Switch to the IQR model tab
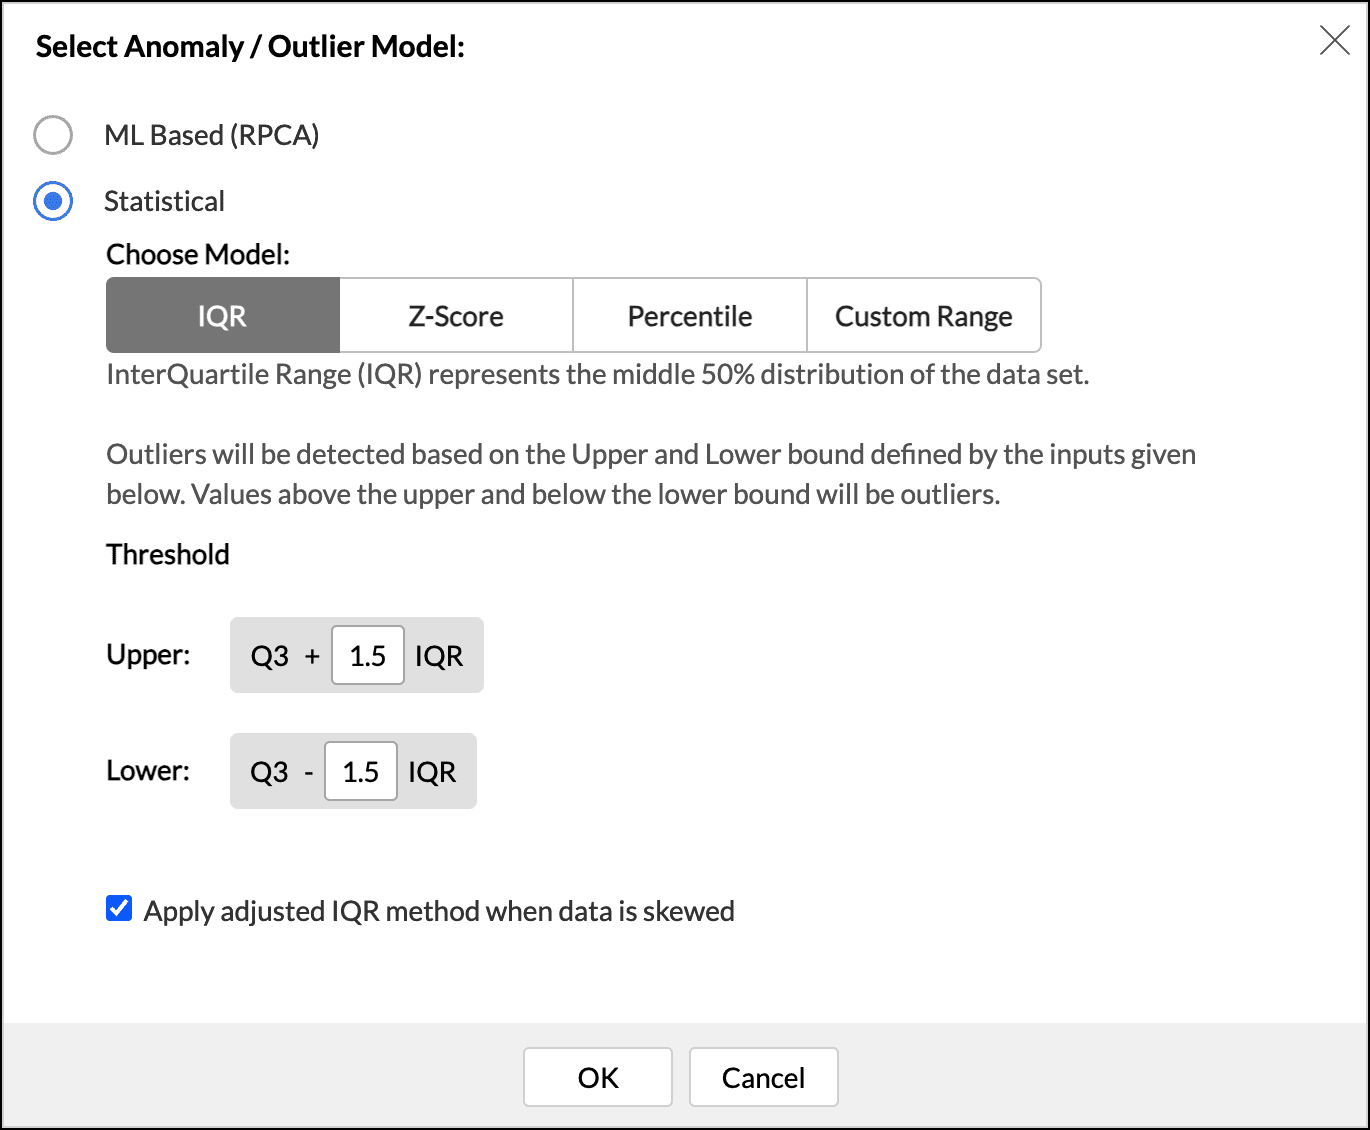The height and width of the screenshot is (1130, 1370). point(222,316)
